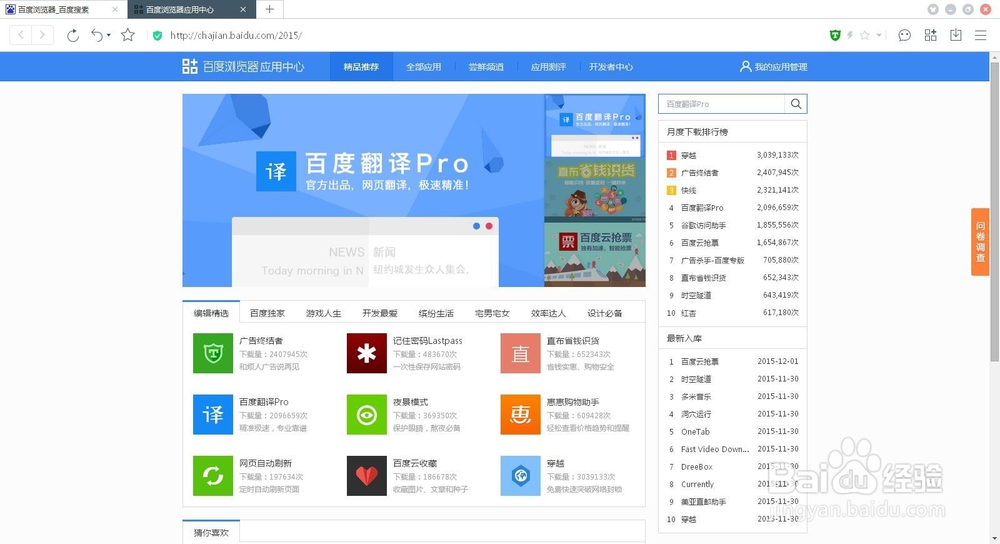This screenshot has width=1000, height=544.
Task: Open DreeBox in 最新入库 list
Action: pos(697,467)
